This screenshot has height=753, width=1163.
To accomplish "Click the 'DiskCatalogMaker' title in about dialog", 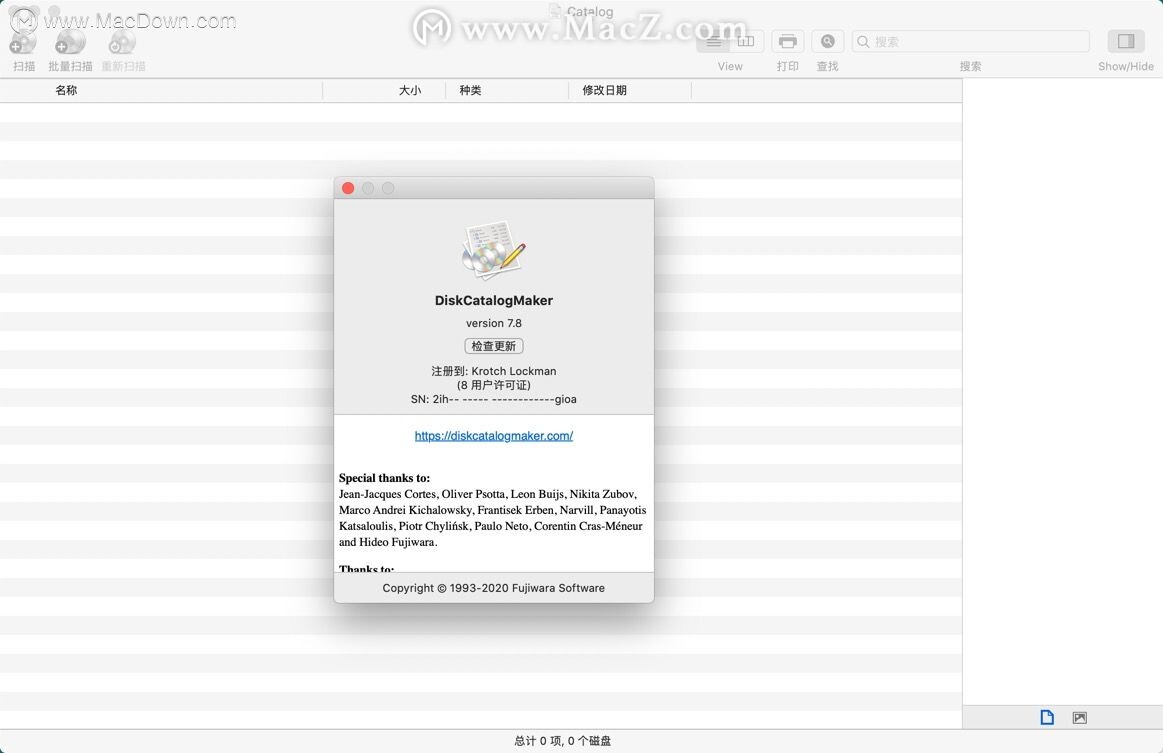I will point(494,300).
